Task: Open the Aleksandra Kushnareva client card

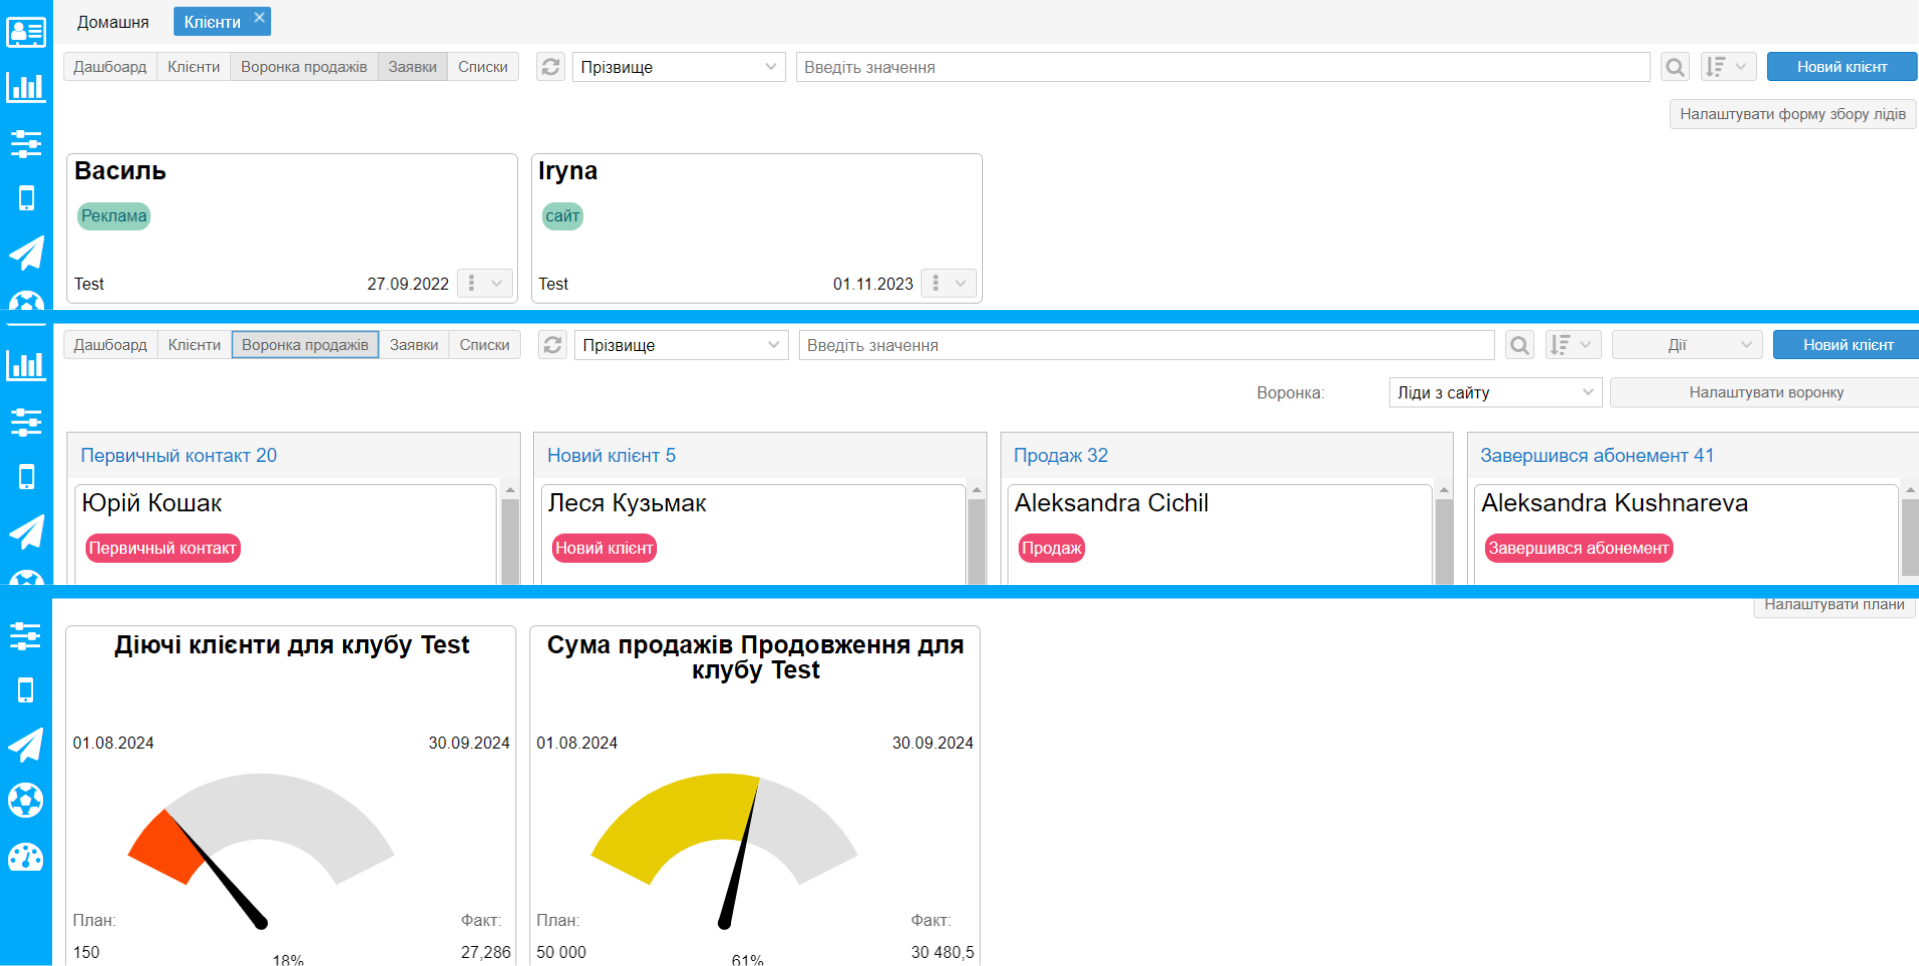Action: (1686, 535)
